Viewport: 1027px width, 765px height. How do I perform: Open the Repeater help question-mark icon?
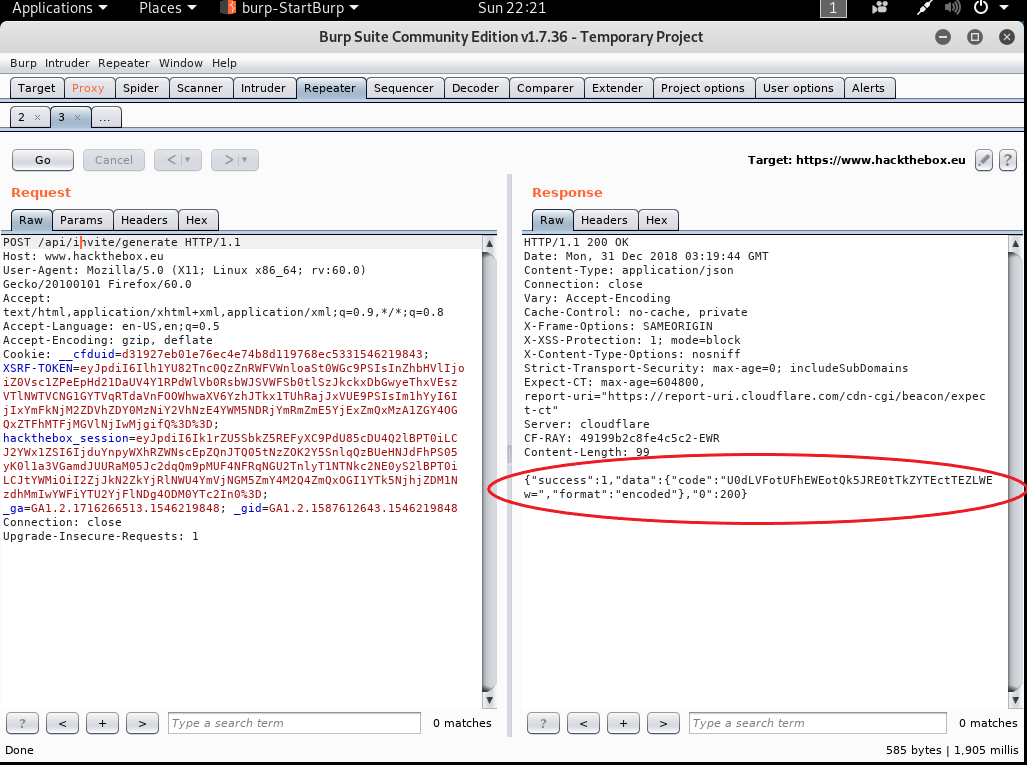pos(1007,160)
